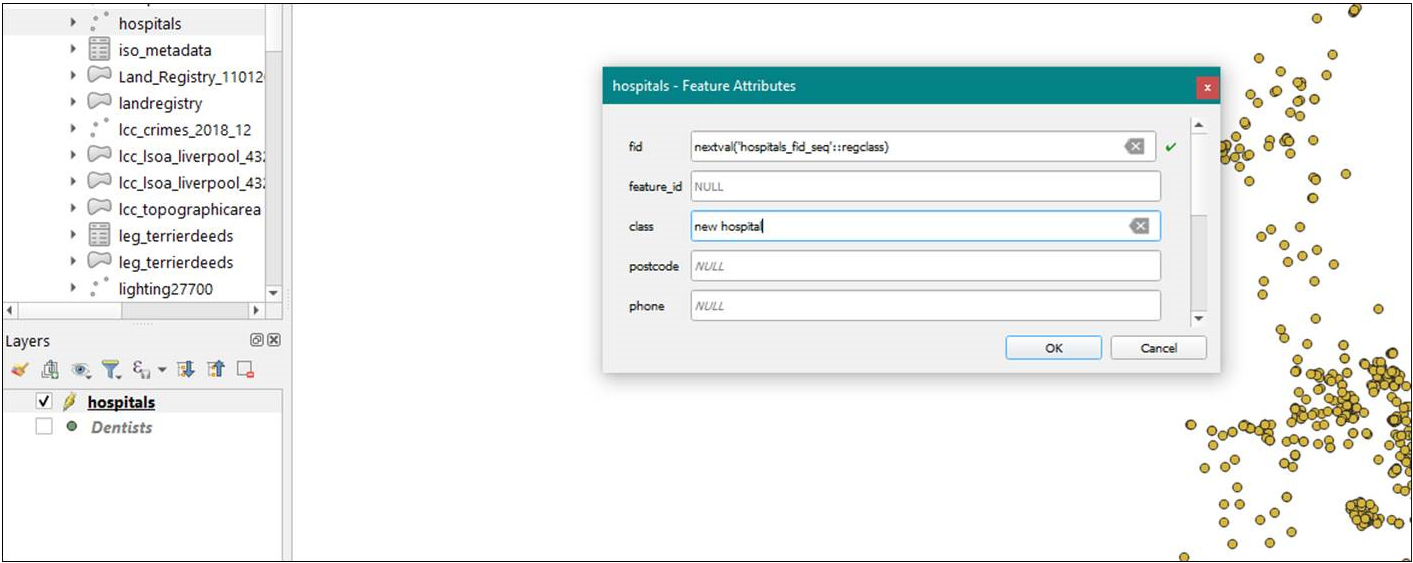
Task: Clear the fid field value
Action: pyautogui.click(x=1134, y=147)
